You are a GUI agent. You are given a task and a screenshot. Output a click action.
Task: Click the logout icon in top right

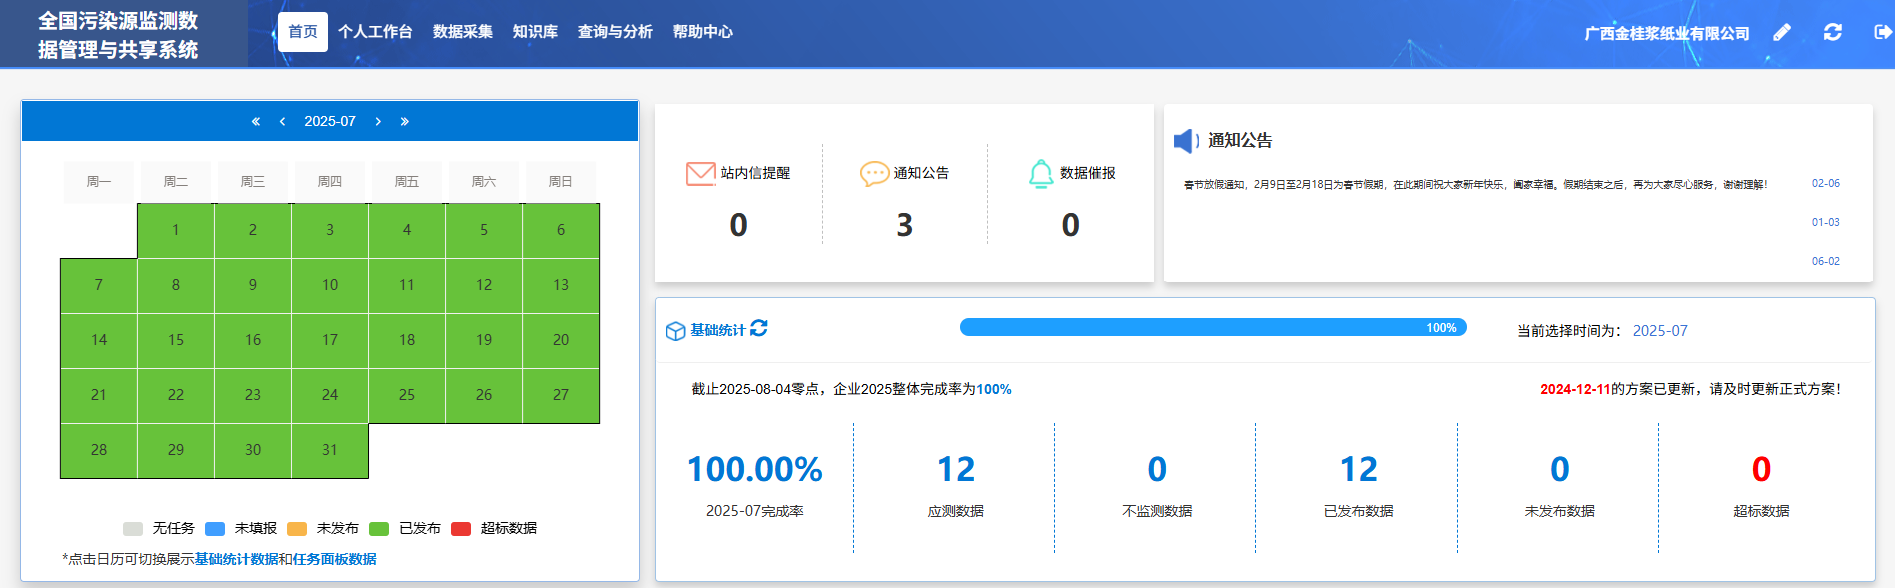(x=1882, y=32)
